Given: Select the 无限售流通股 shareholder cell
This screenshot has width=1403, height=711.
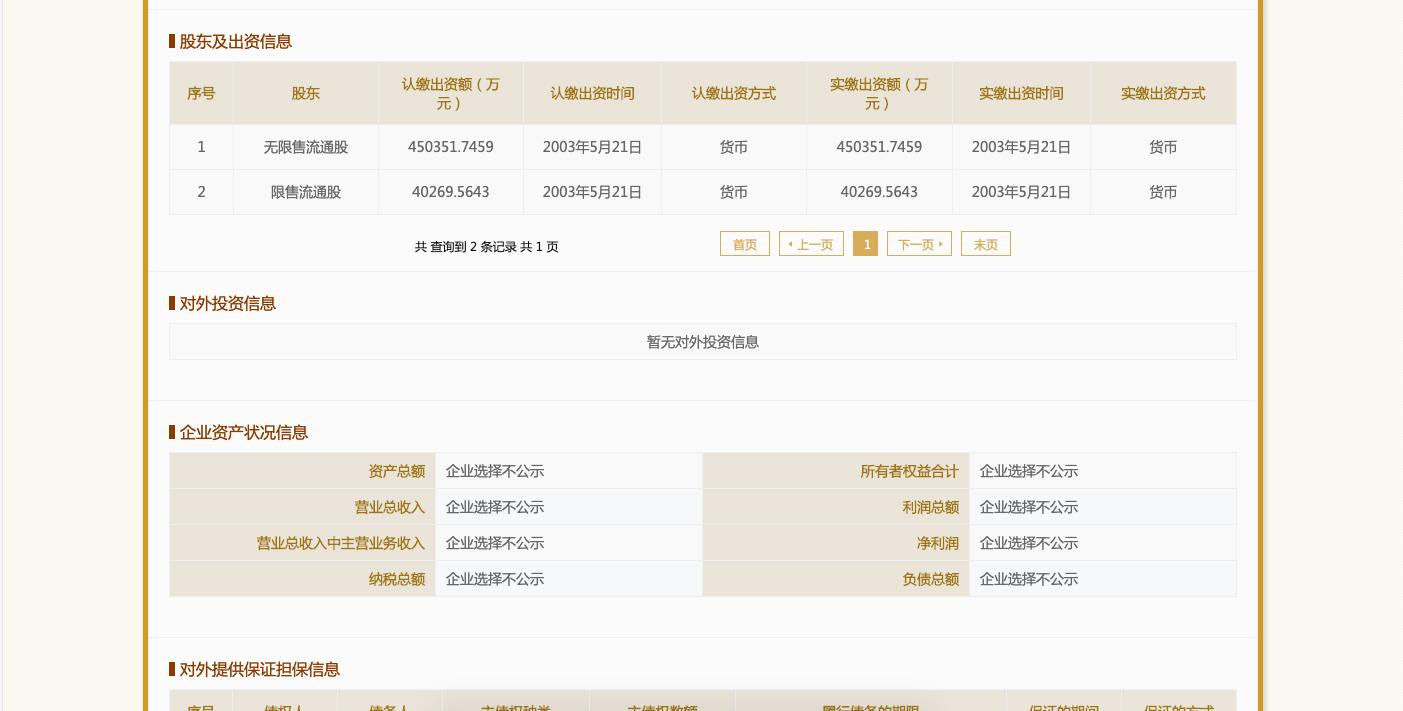Looking at the screenshot, I should [306, 147].
